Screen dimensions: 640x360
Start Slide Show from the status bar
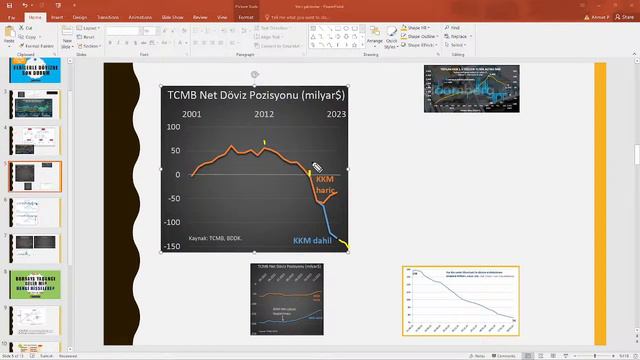(566, 356)
